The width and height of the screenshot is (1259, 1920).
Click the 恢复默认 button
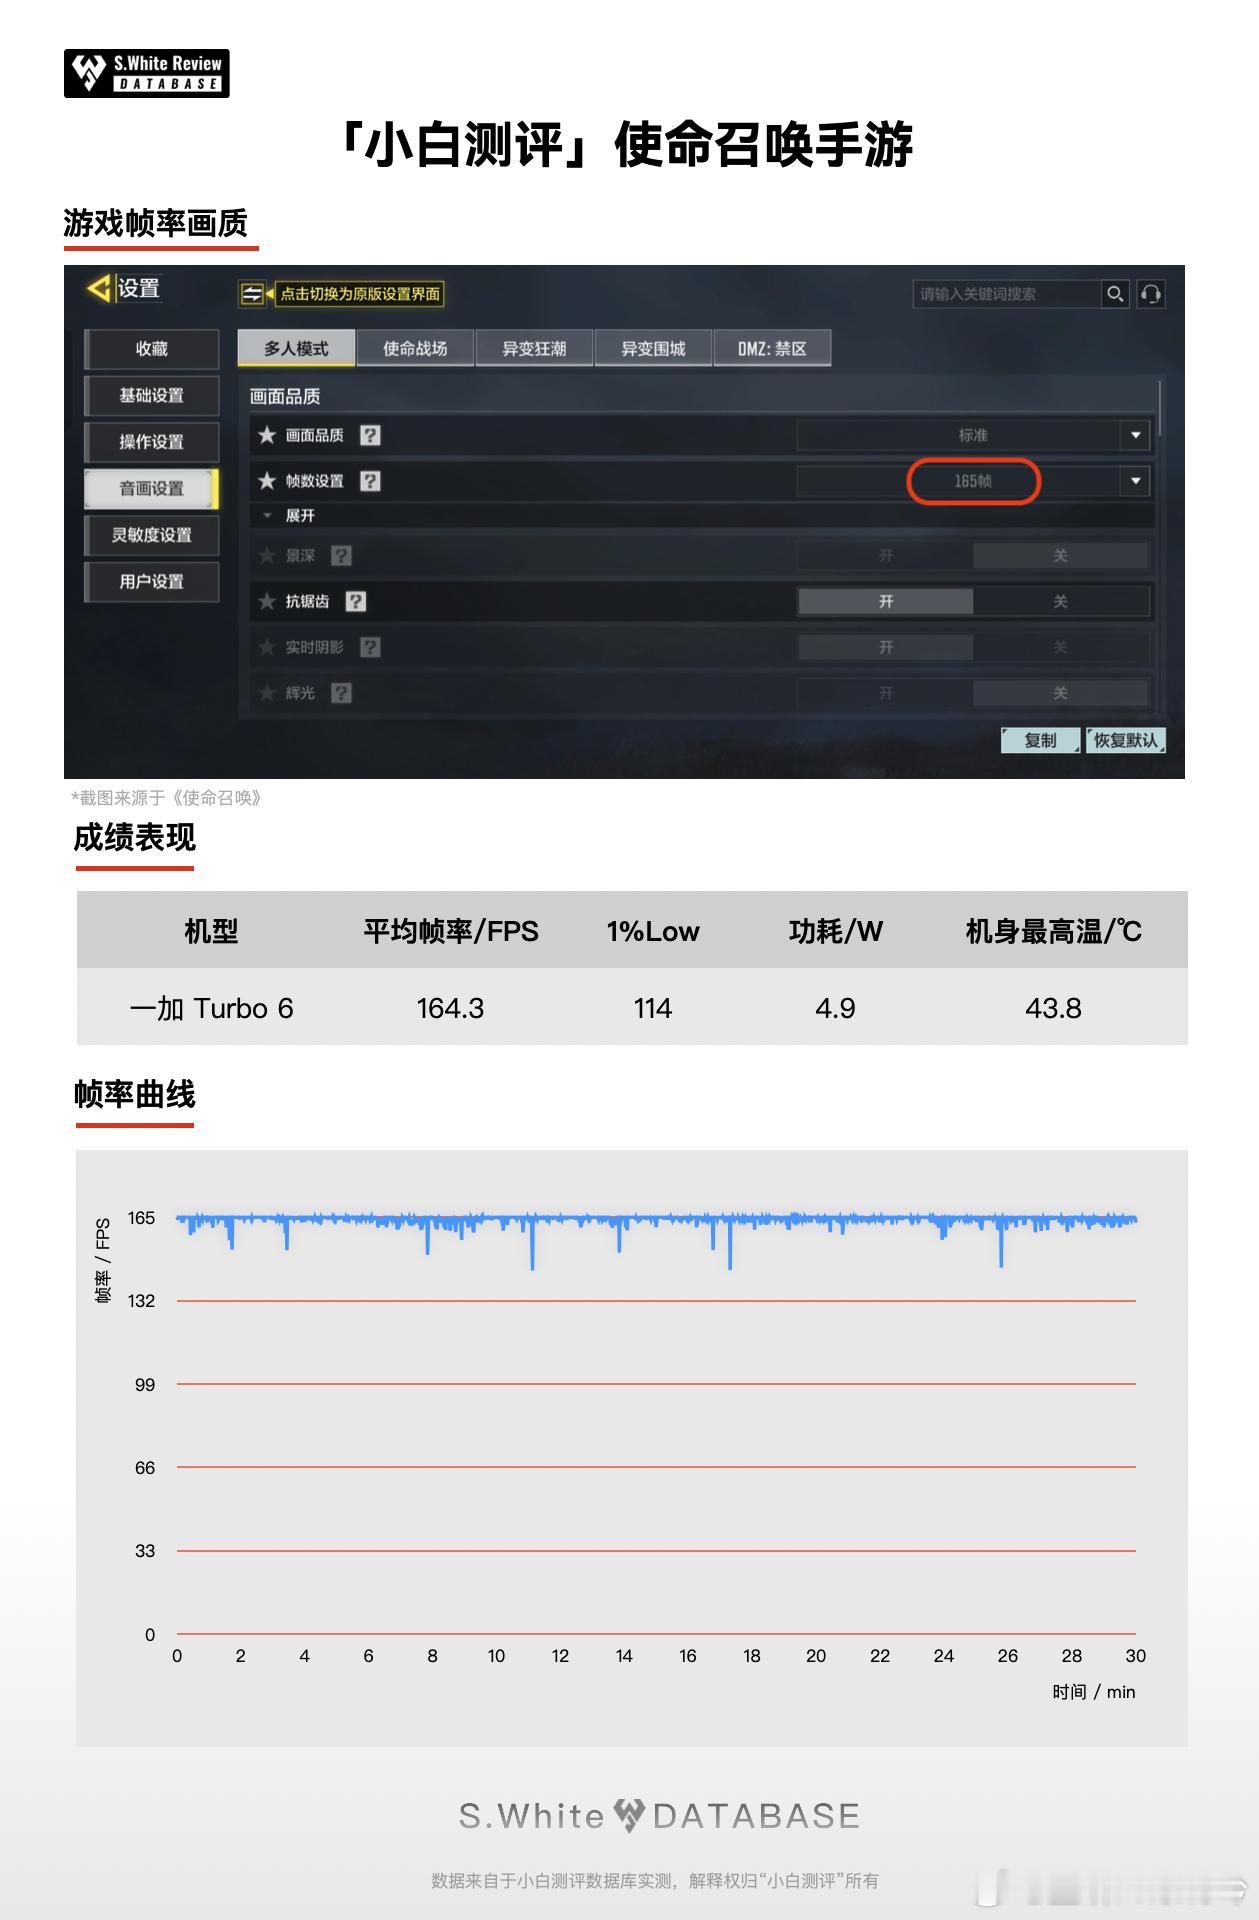coord(1125,740)
